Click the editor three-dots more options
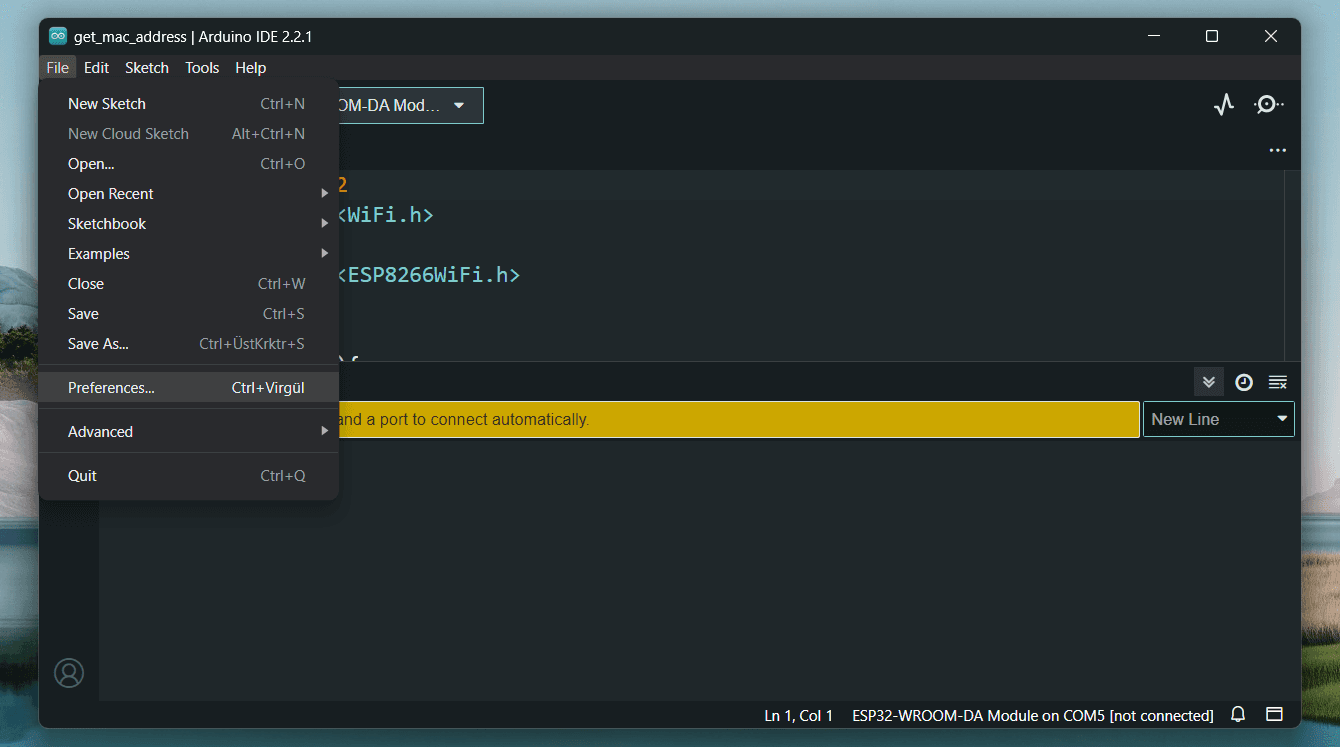 (1277, 150)
